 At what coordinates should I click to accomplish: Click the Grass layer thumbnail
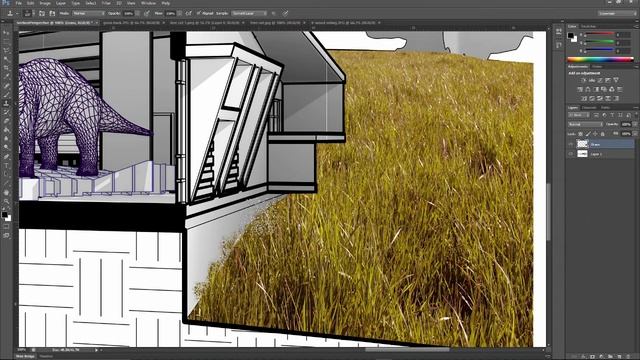pos(582,144)
